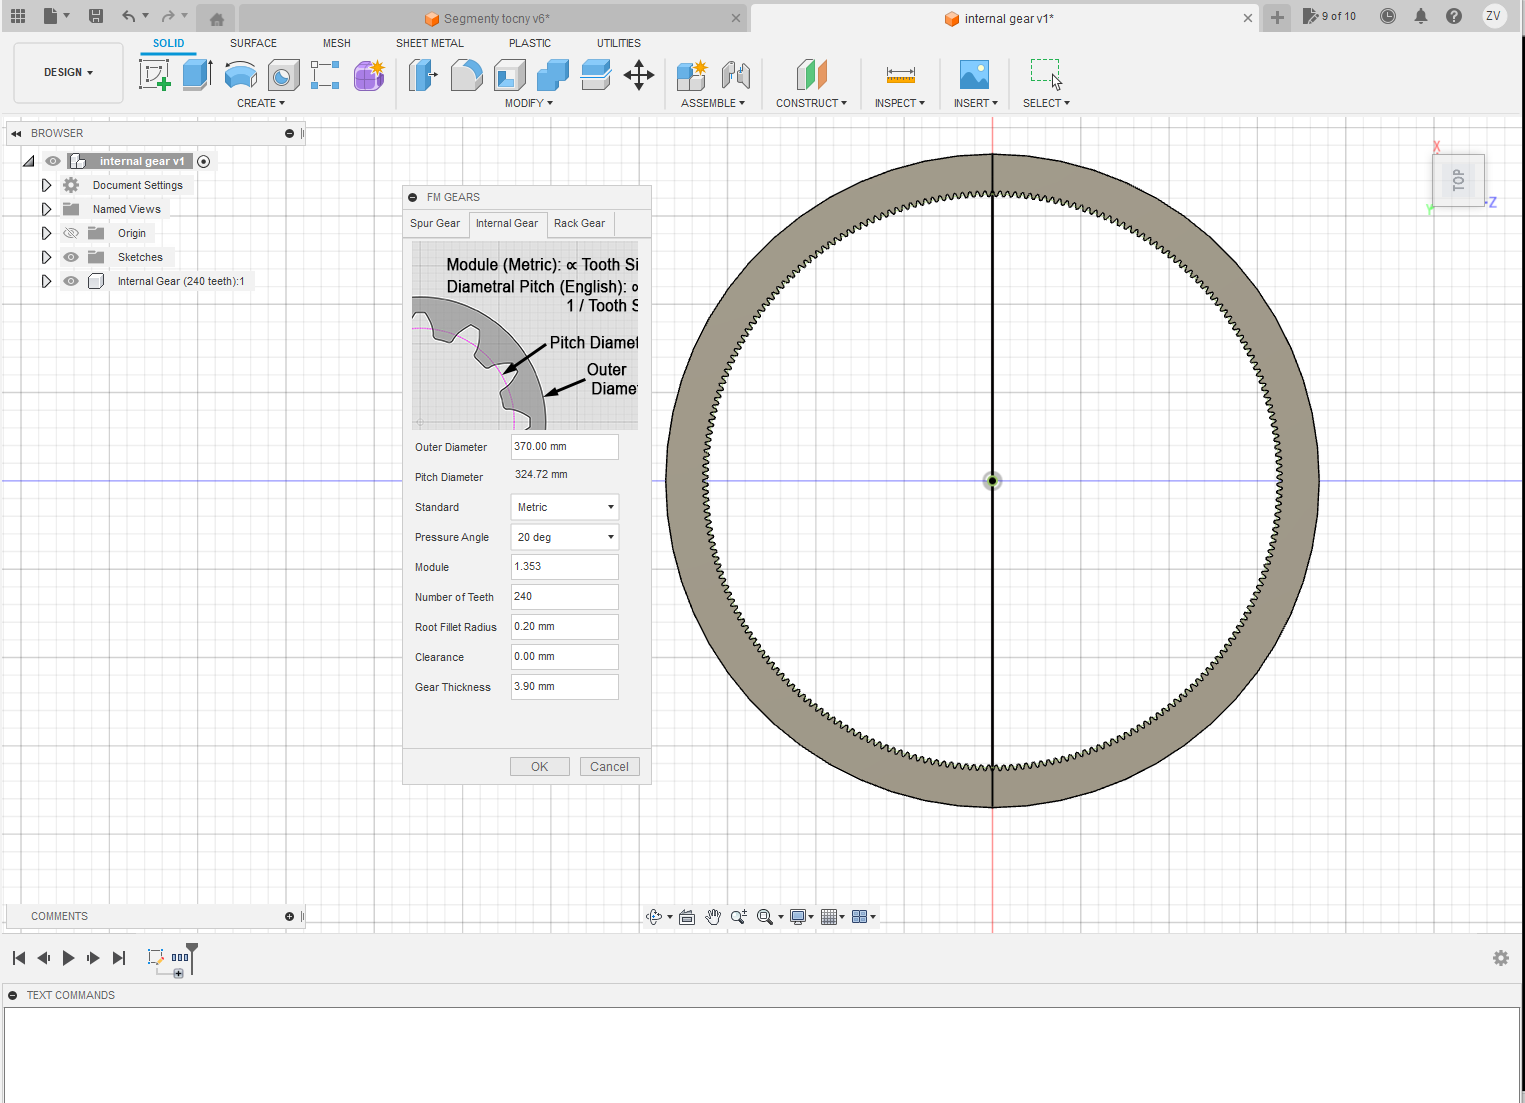Open the notifications bell icon
This screenshot has height=1103, width=1525.
coord(1420,16)
